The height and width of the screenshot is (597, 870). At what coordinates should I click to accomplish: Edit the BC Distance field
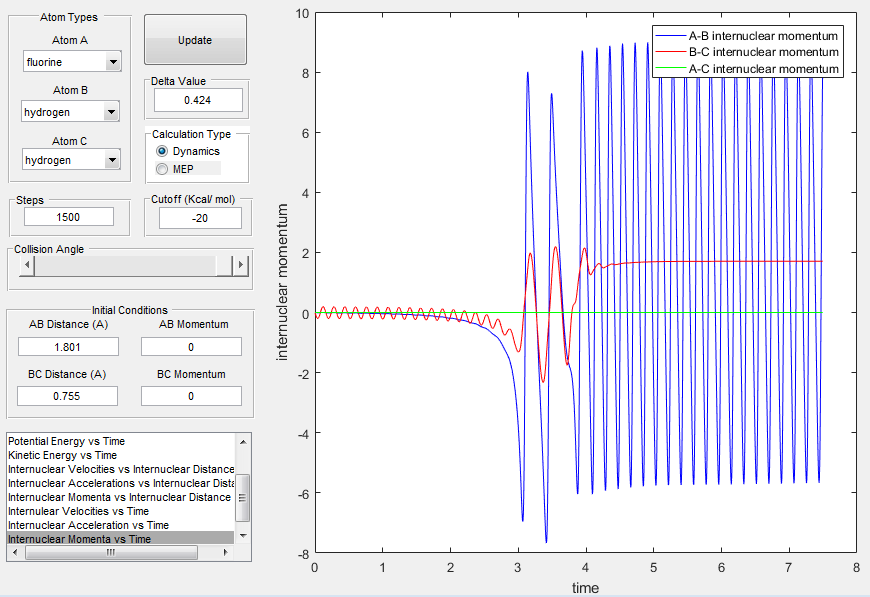(67, 396)
